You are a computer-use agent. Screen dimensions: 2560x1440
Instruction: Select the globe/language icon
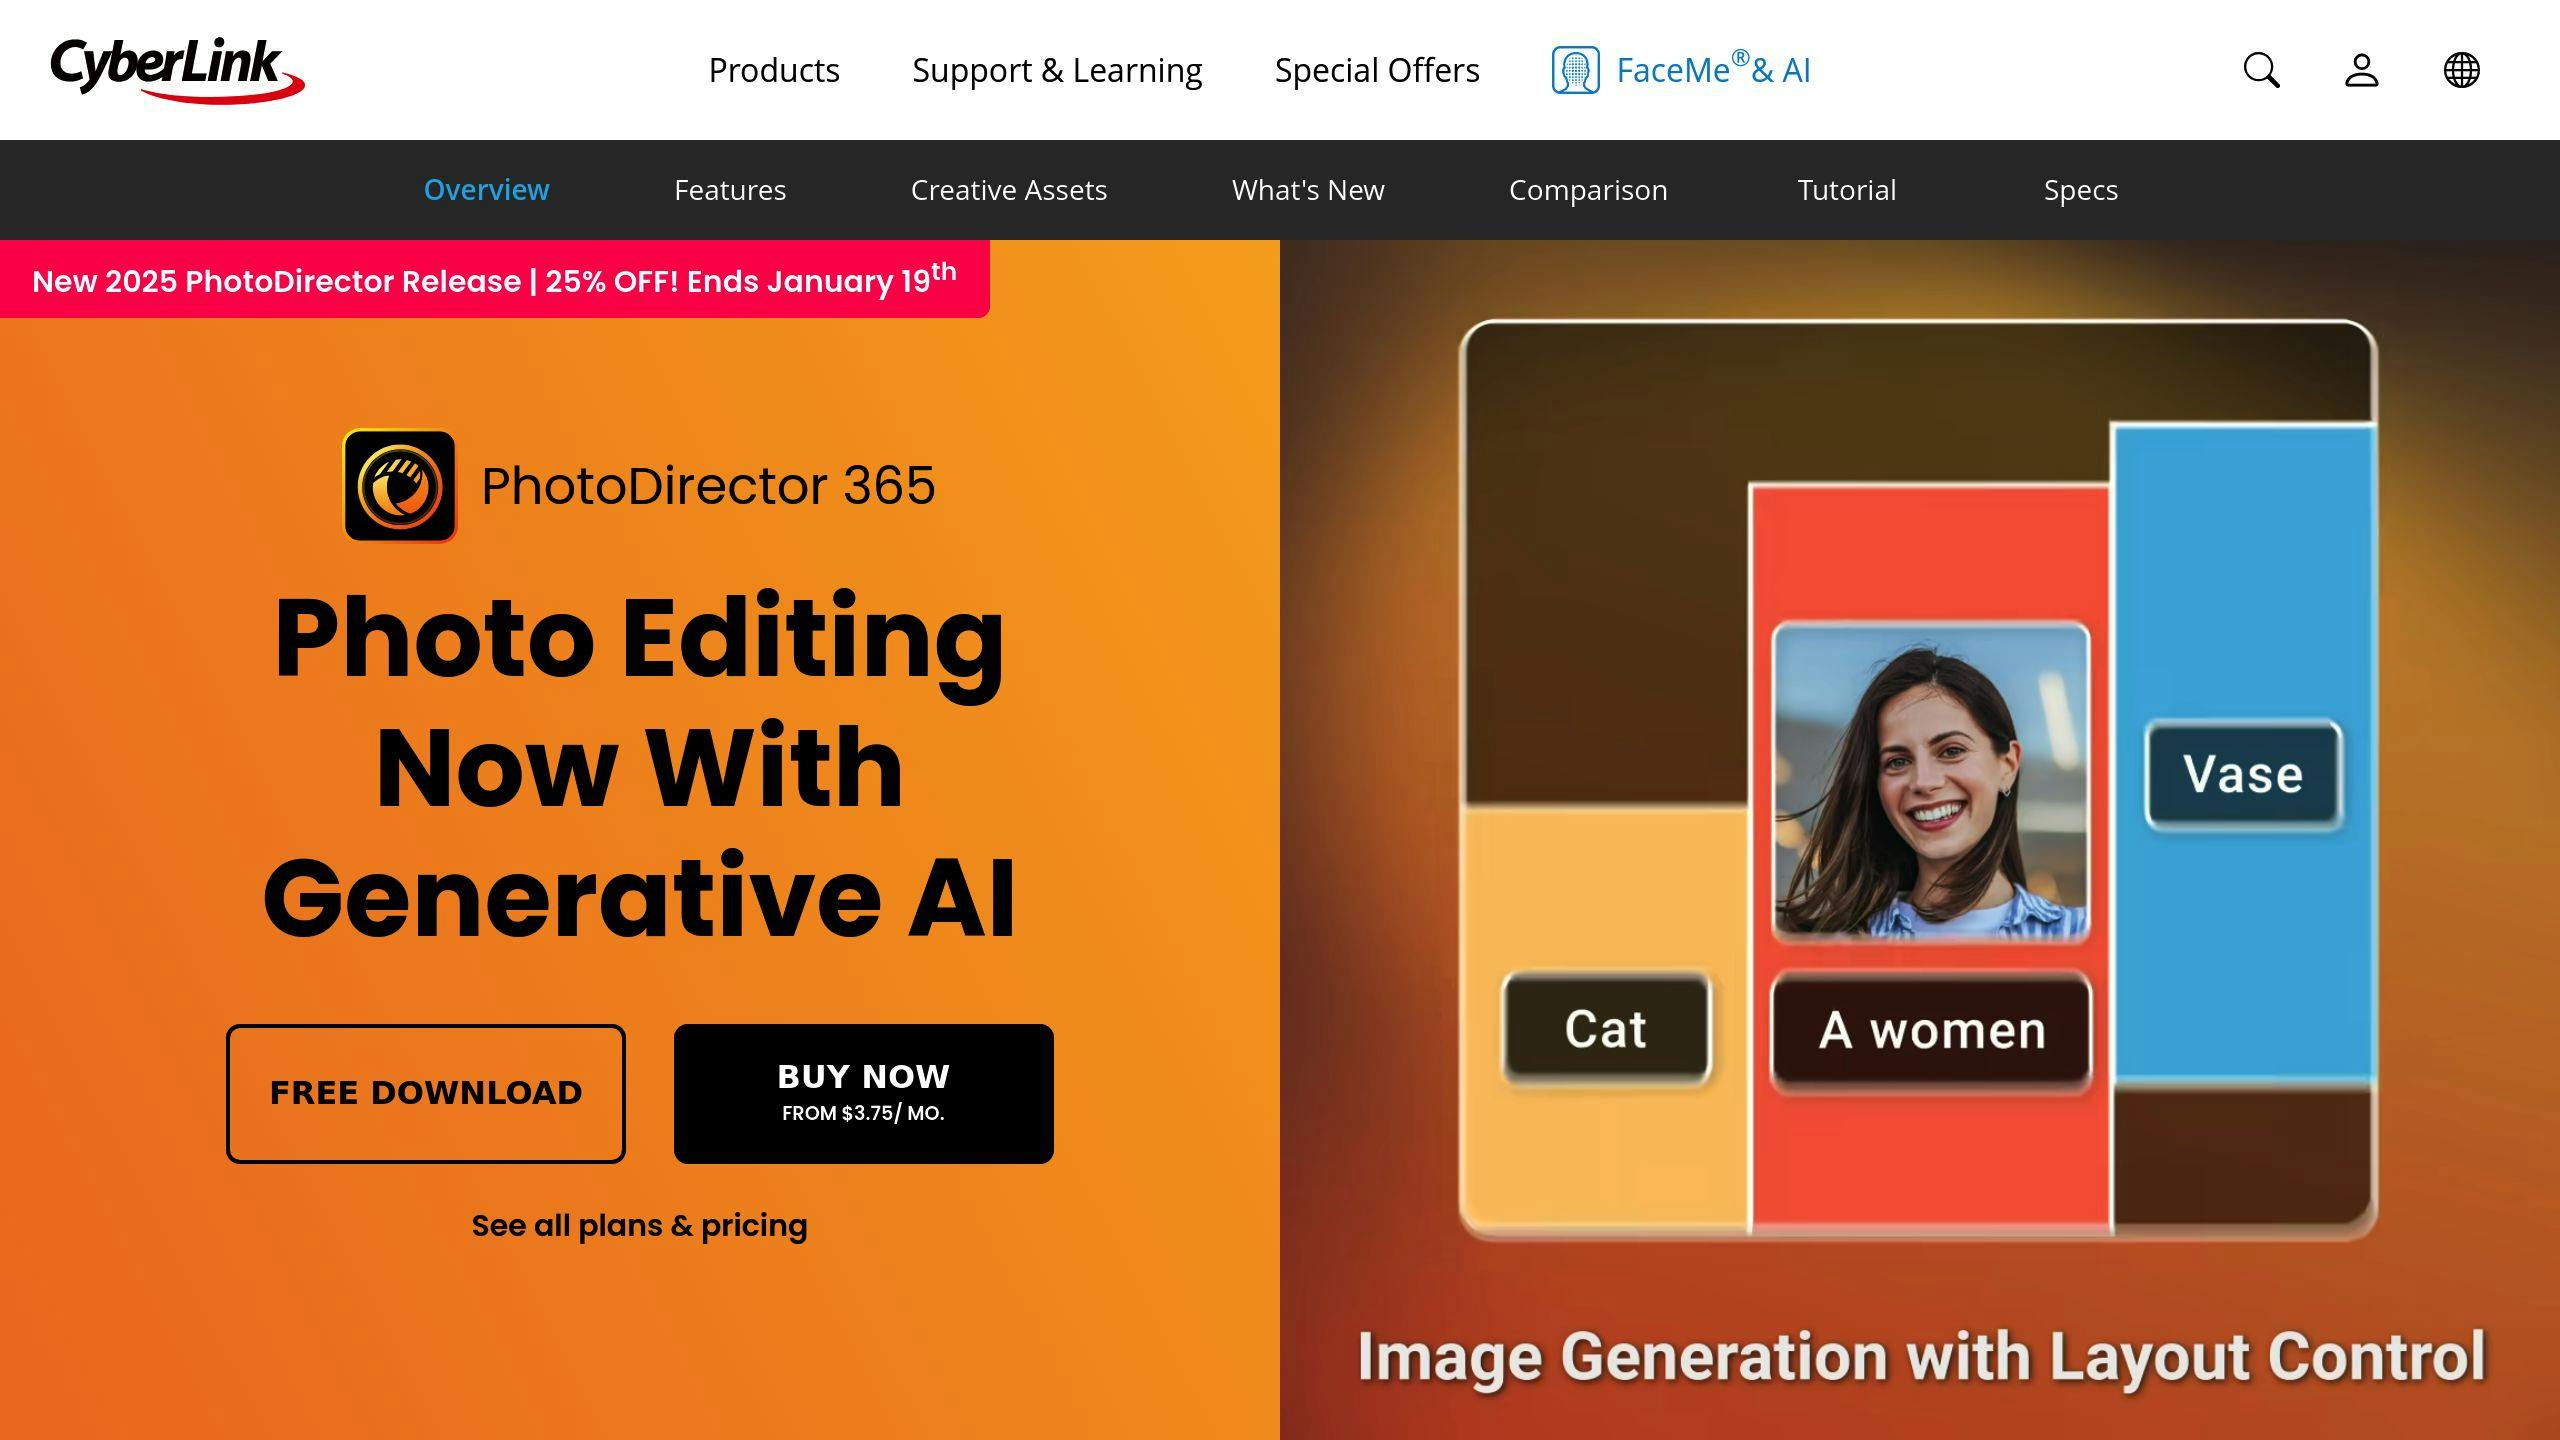click(x=2462, y=70)
